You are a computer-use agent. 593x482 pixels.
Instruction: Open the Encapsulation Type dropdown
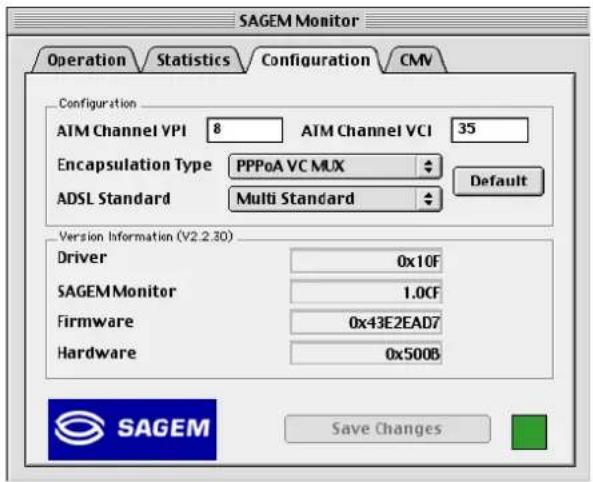[335, 166]
